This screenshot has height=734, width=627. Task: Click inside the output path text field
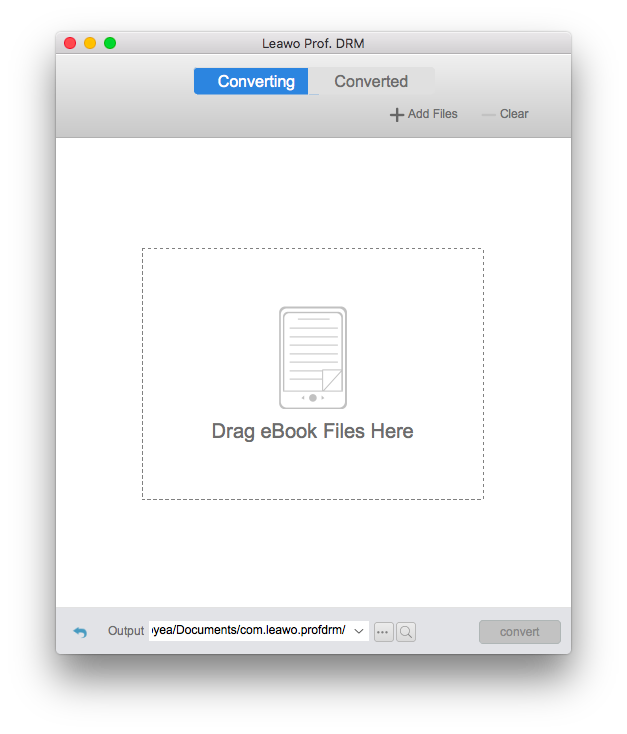coord(248,631)
